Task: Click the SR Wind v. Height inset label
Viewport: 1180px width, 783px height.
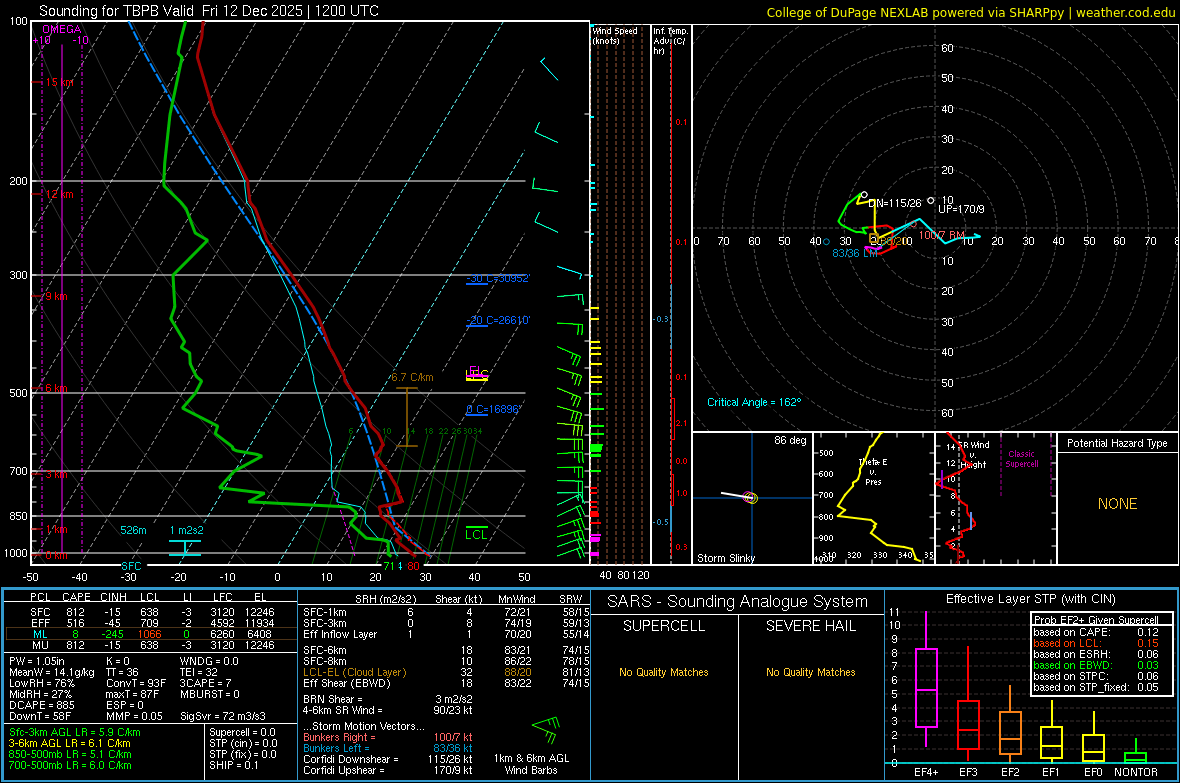Action: [974, 455]
